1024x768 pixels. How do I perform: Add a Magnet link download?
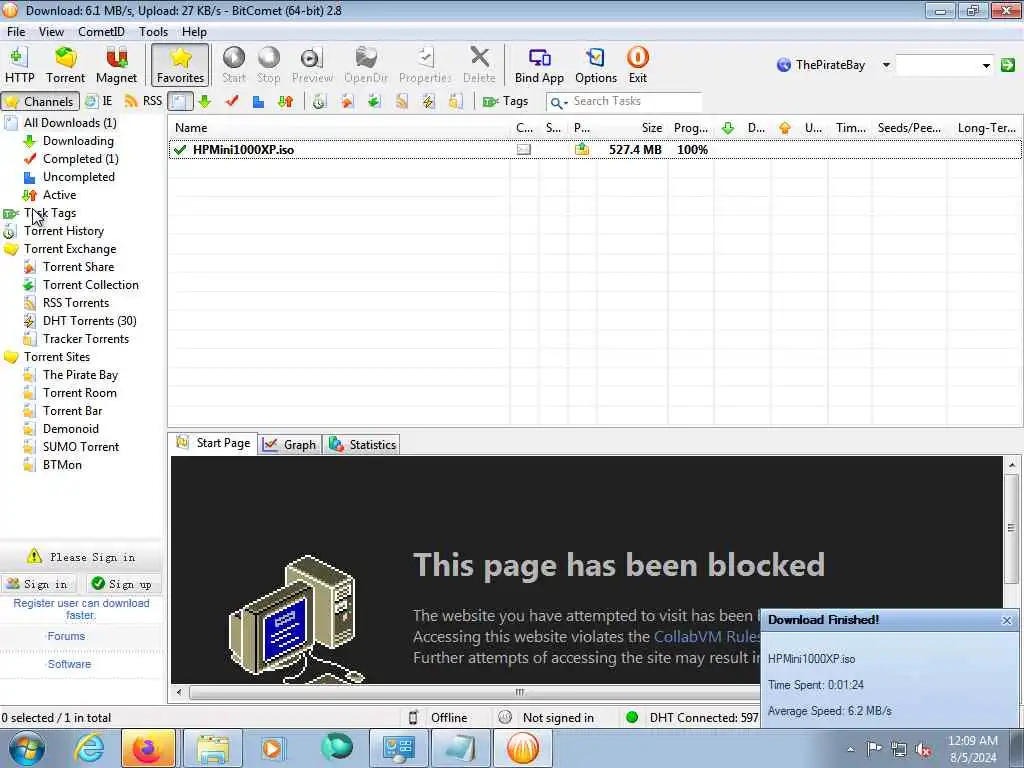click(x=116, y=65)
